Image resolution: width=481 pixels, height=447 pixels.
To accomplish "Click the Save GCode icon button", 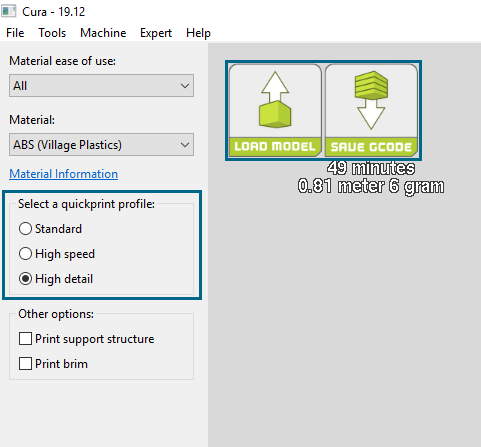I will [x=371, y=110].
